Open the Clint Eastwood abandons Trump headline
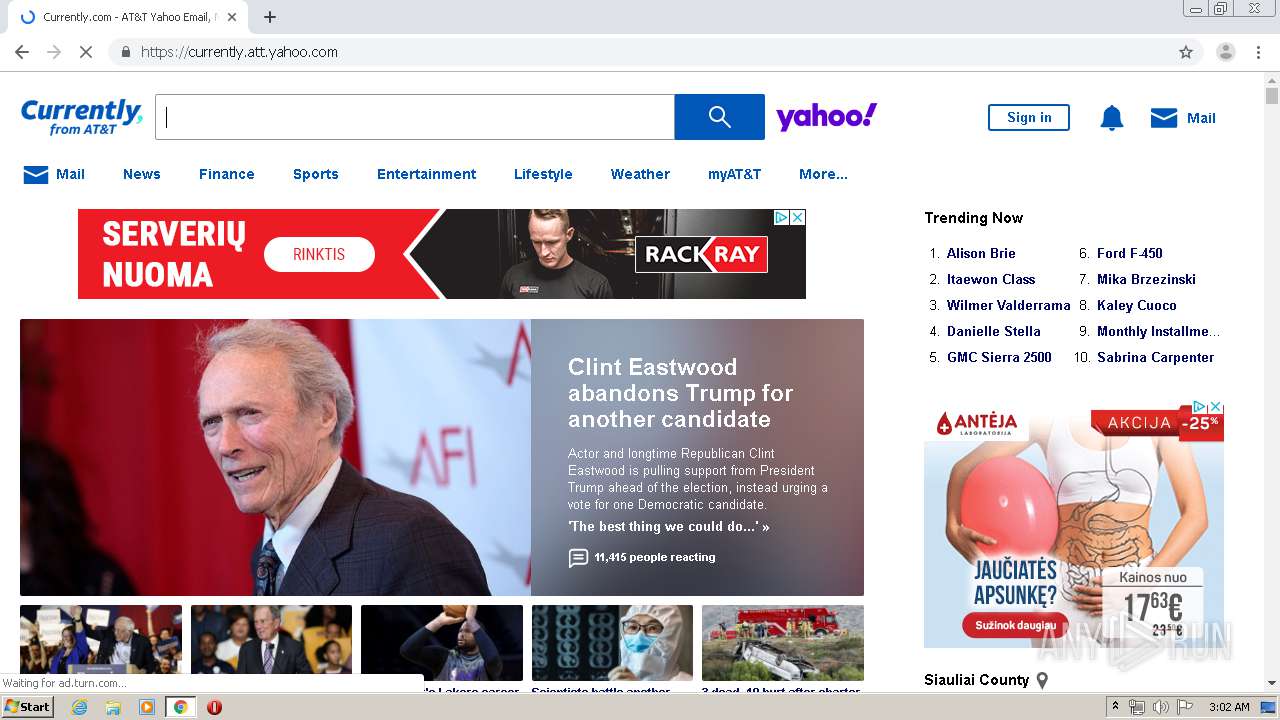This screenshot has width=1280, height=720. pos(681,393)
